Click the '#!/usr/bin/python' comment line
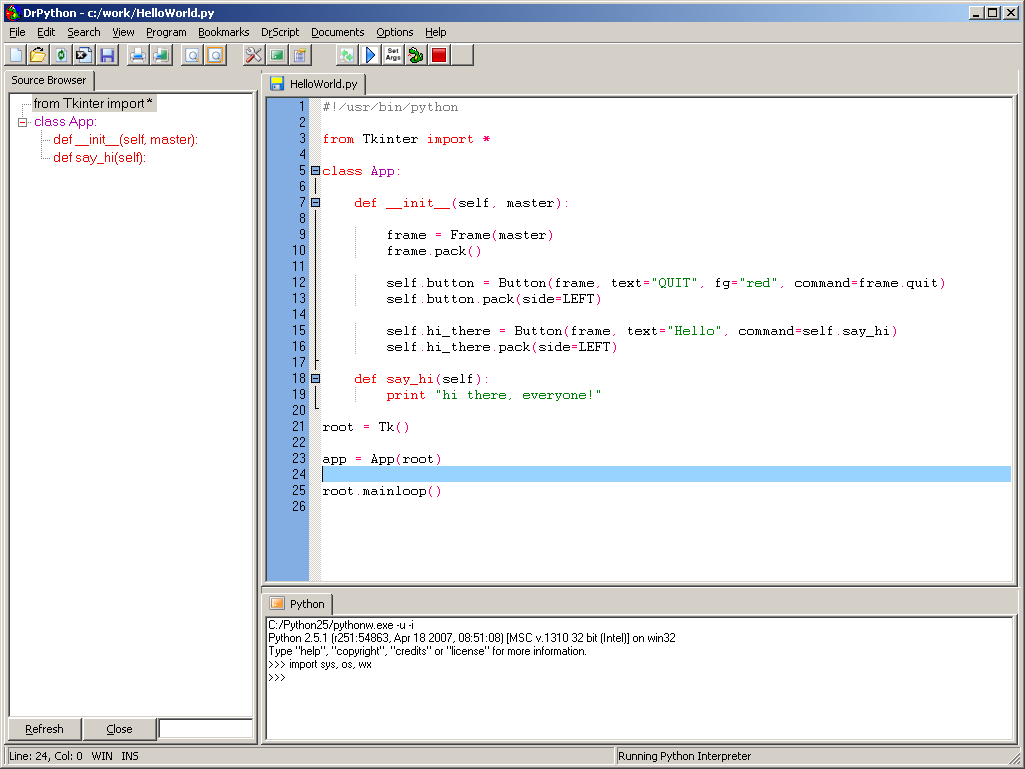 click(390, 107)
